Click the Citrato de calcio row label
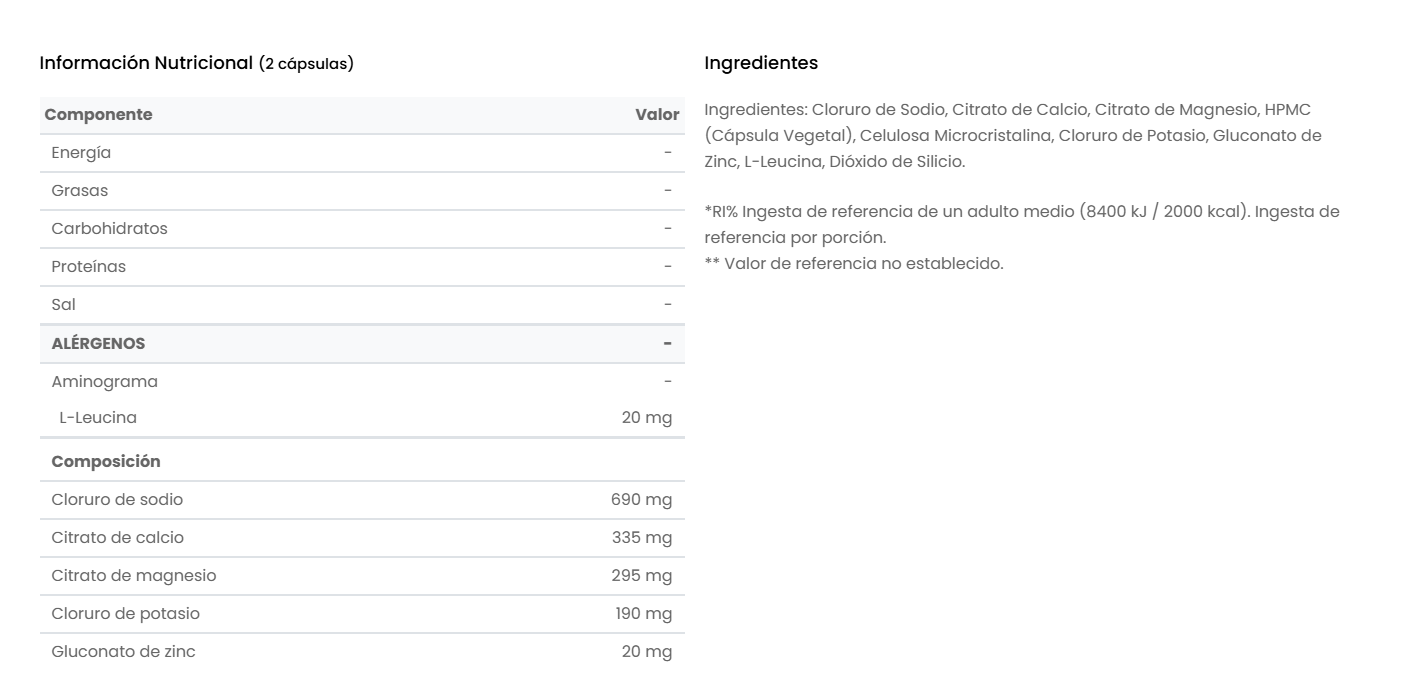This screenshot has height=684, width=1414. [x=117, y=537]
